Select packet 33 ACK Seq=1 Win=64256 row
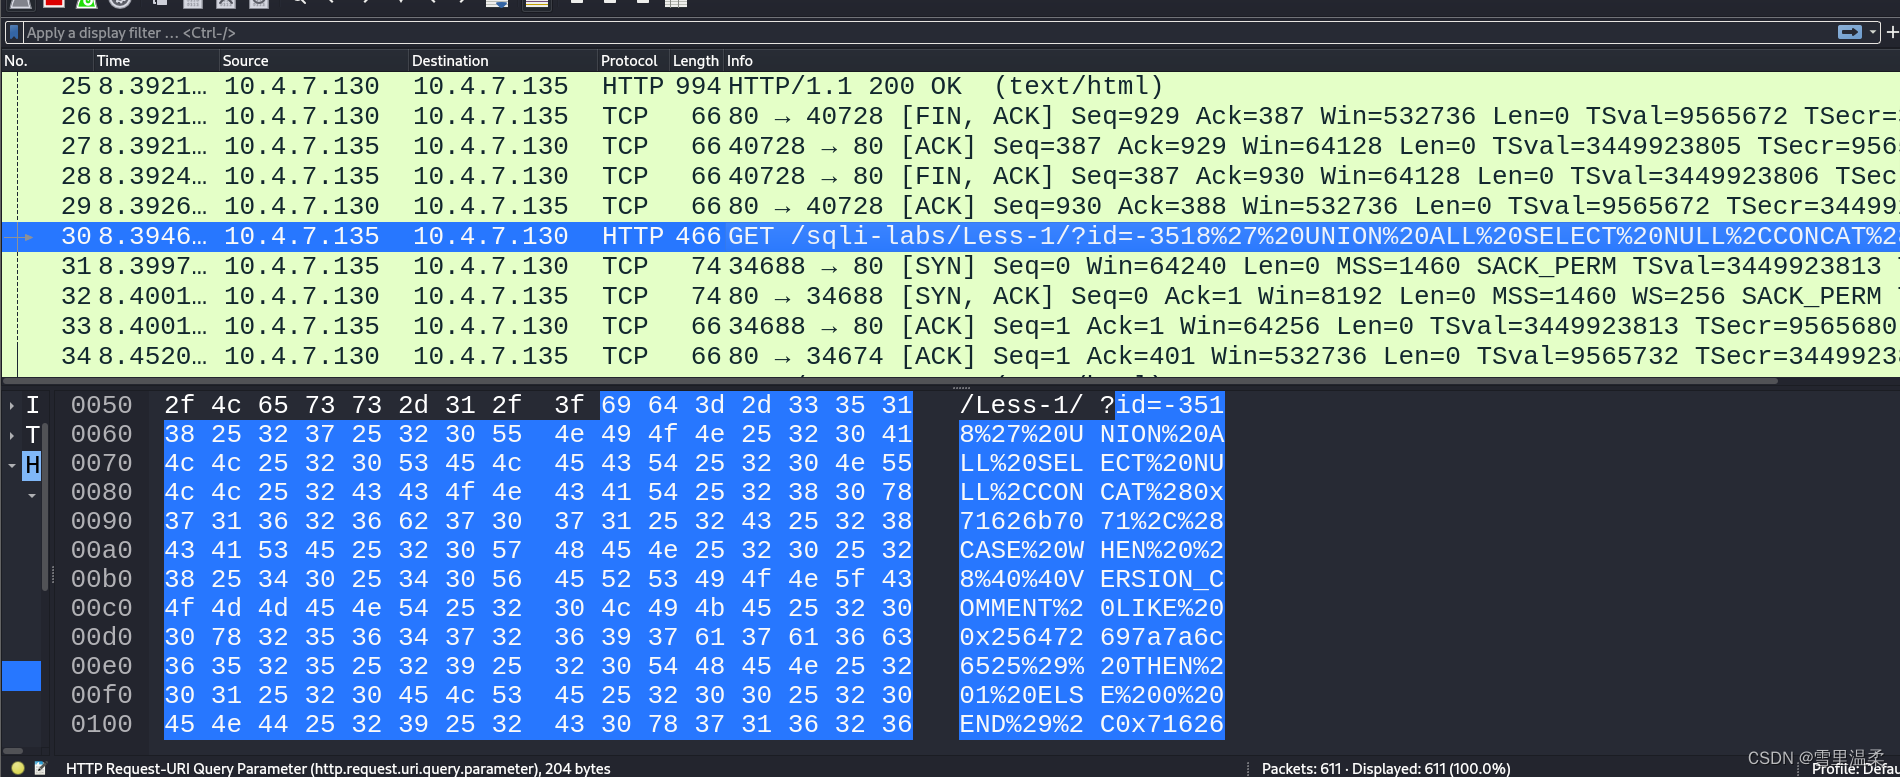 (950, 326)
